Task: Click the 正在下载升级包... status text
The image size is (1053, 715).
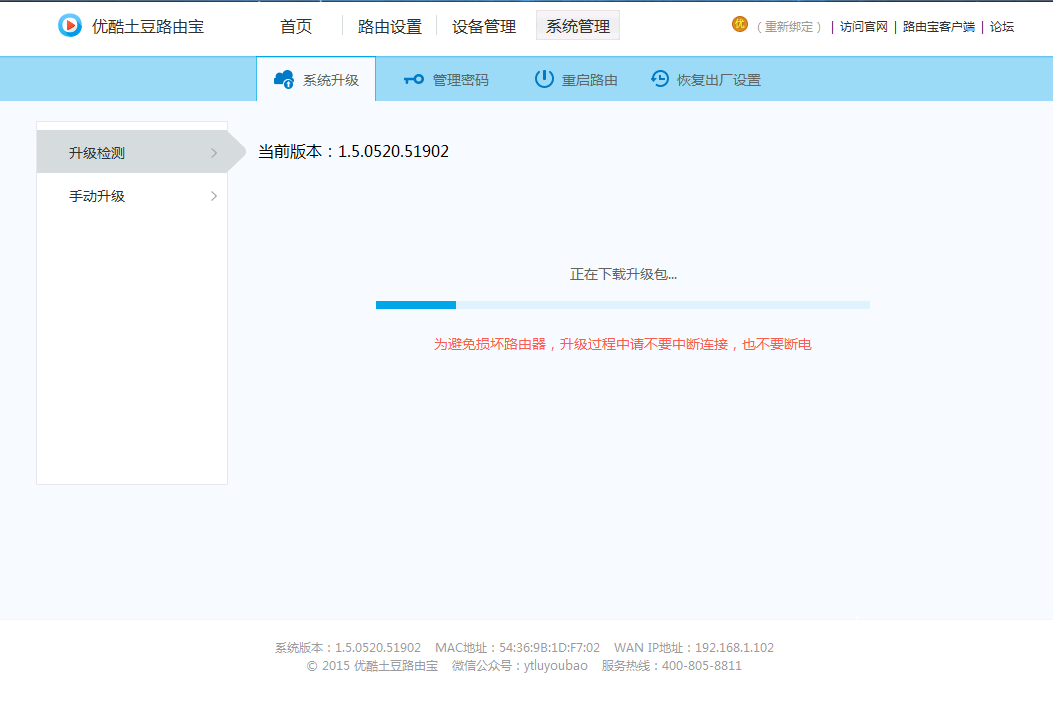Action: (623, 274)
